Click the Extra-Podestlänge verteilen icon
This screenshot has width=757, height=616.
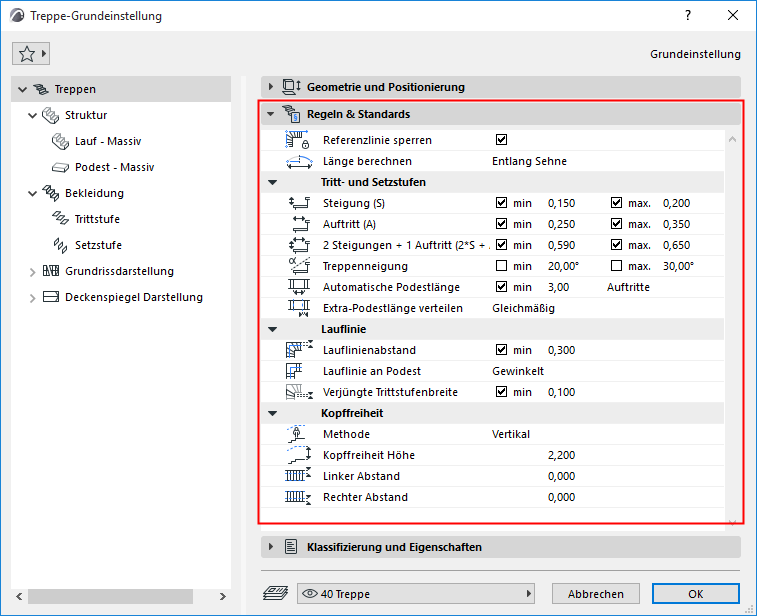point(299,308)
